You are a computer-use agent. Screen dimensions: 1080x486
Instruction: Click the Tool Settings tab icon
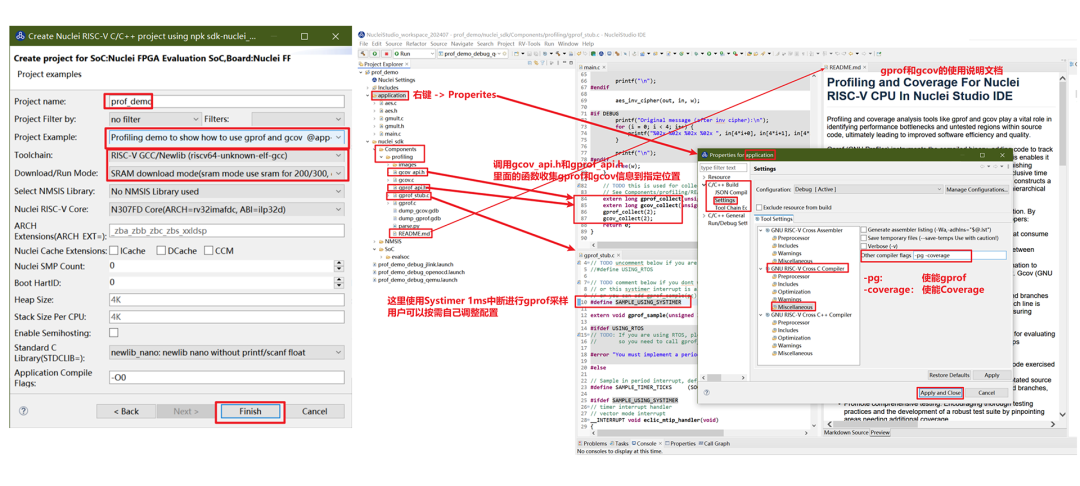tap(756, 219)
